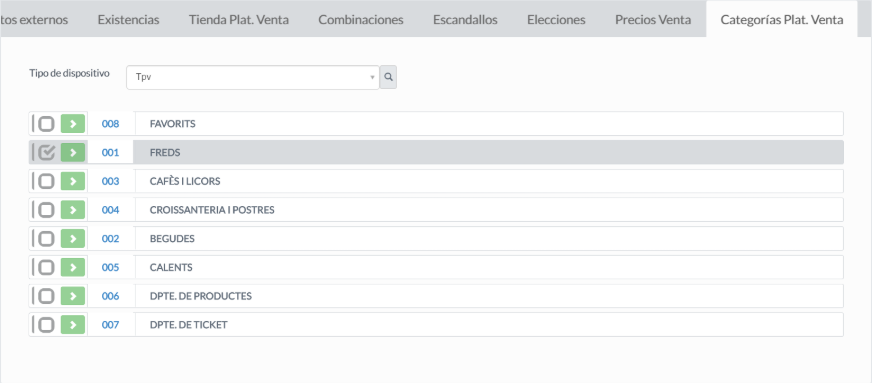
Task: Open category code 001 link
Action: [x=110, y=152]
